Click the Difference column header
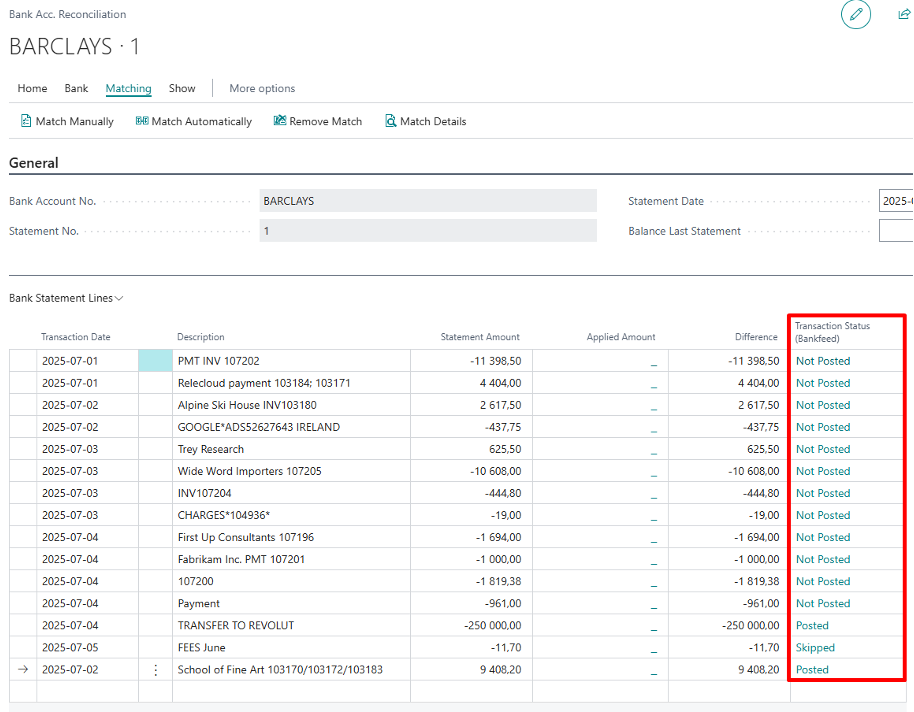This screenshot has width=914, height=712. [756, 337]
